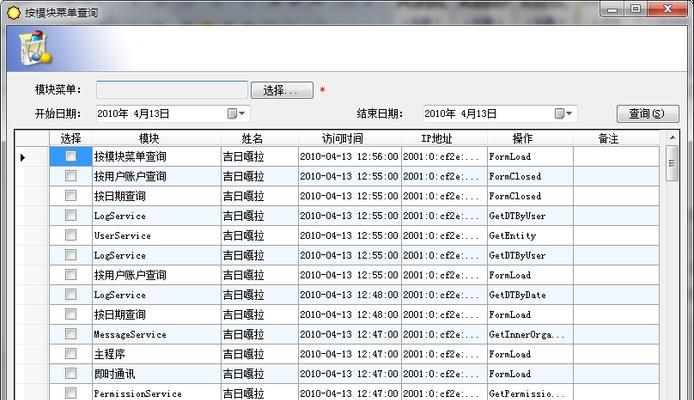Viewport: 694px width, 400px height.
Task: Minimize the 按模块菜单查询 window
Action: click(x=613, y=9)
